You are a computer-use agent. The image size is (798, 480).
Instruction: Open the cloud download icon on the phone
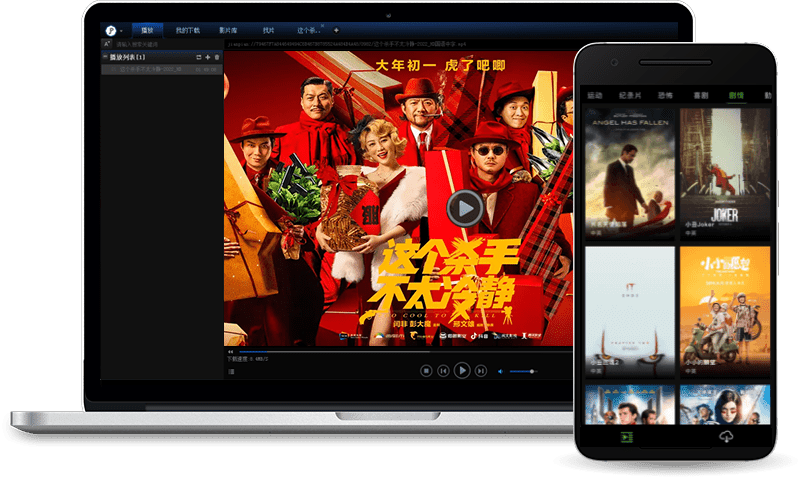(726, 437)
